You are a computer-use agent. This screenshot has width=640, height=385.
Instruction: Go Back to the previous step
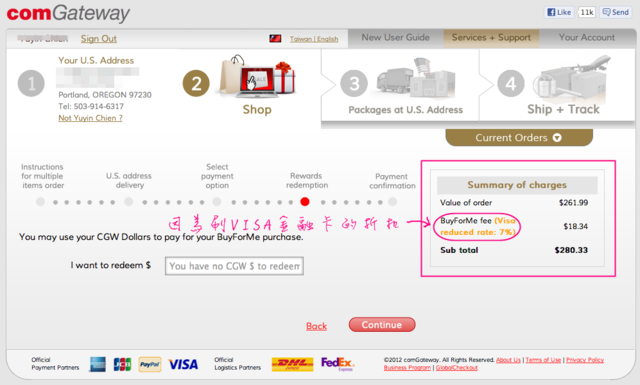pyautogui.click(x=316, y=326)
